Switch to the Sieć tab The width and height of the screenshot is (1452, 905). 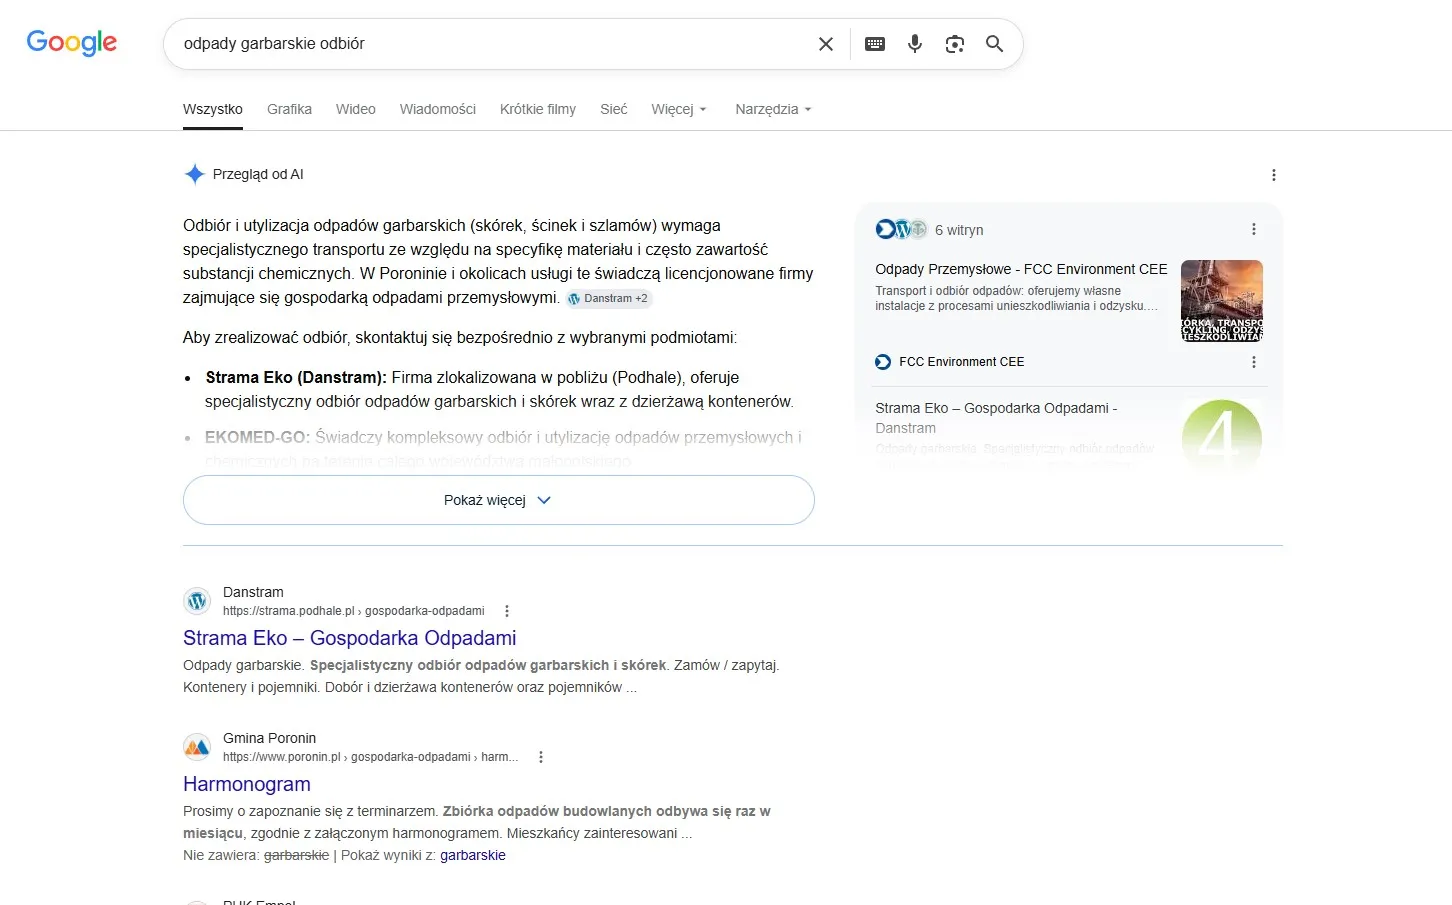pos(614,109)
